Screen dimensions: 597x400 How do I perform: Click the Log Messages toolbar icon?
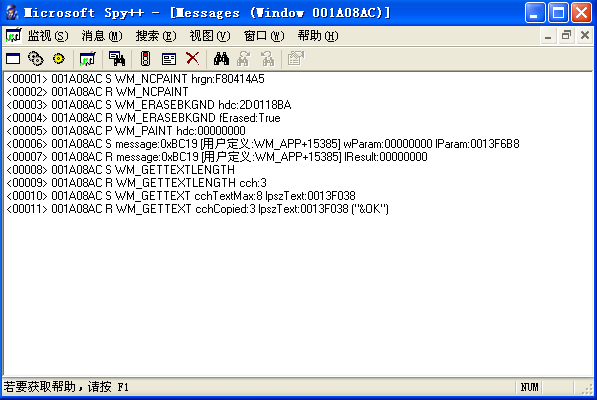tap(88, 59)
